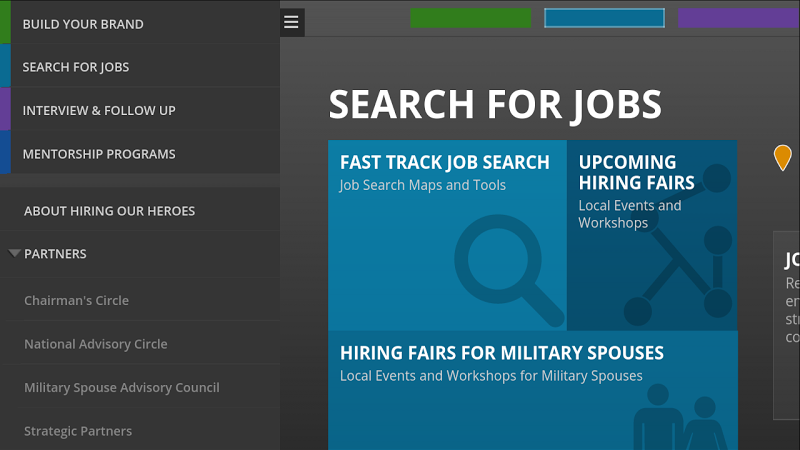Click the magnifying glass graphic
800x450 pixels.
(509, 270)
